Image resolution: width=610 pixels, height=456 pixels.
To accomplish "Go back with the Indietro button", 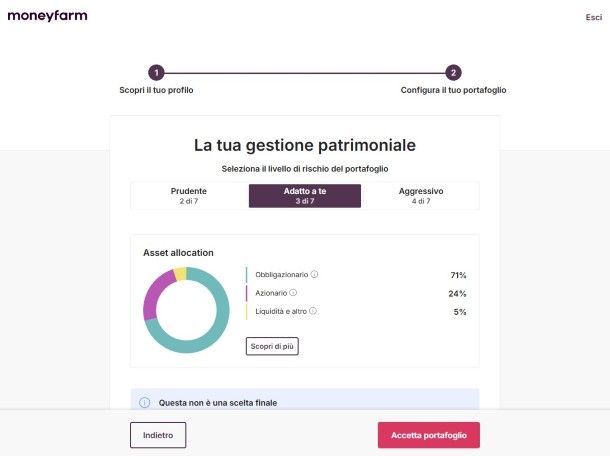I will pyautogui.click(x=158, y=435).
